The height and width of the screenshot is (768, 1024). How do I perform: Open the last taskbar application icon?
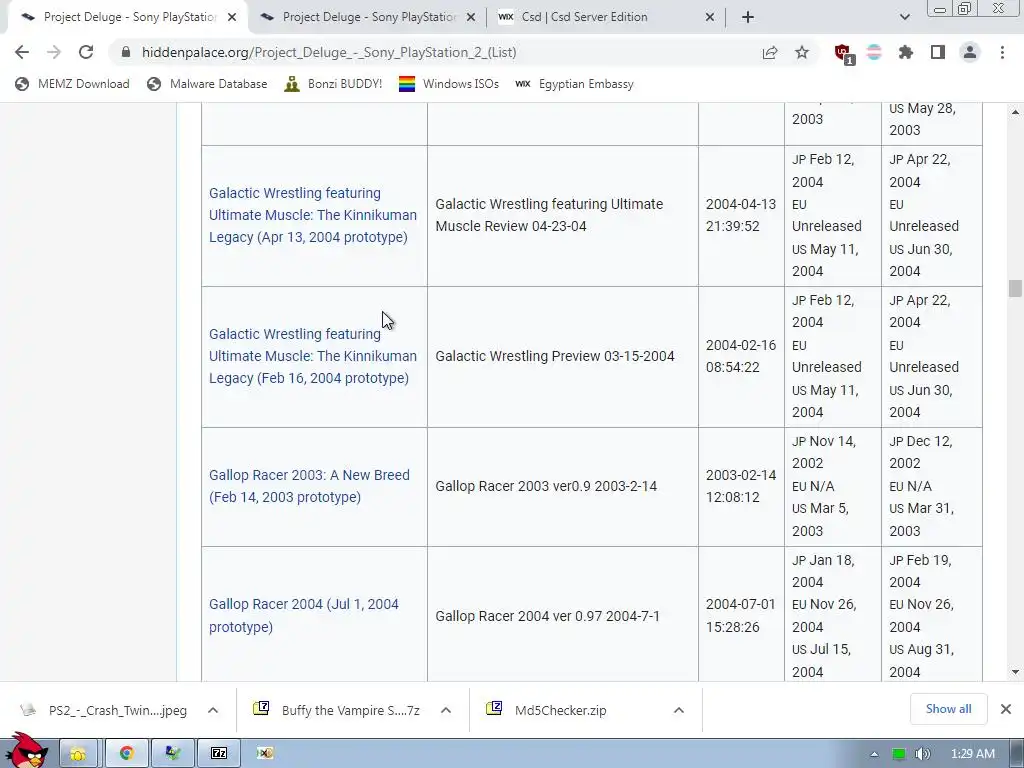pyautogui.click(x=265, y=753)
